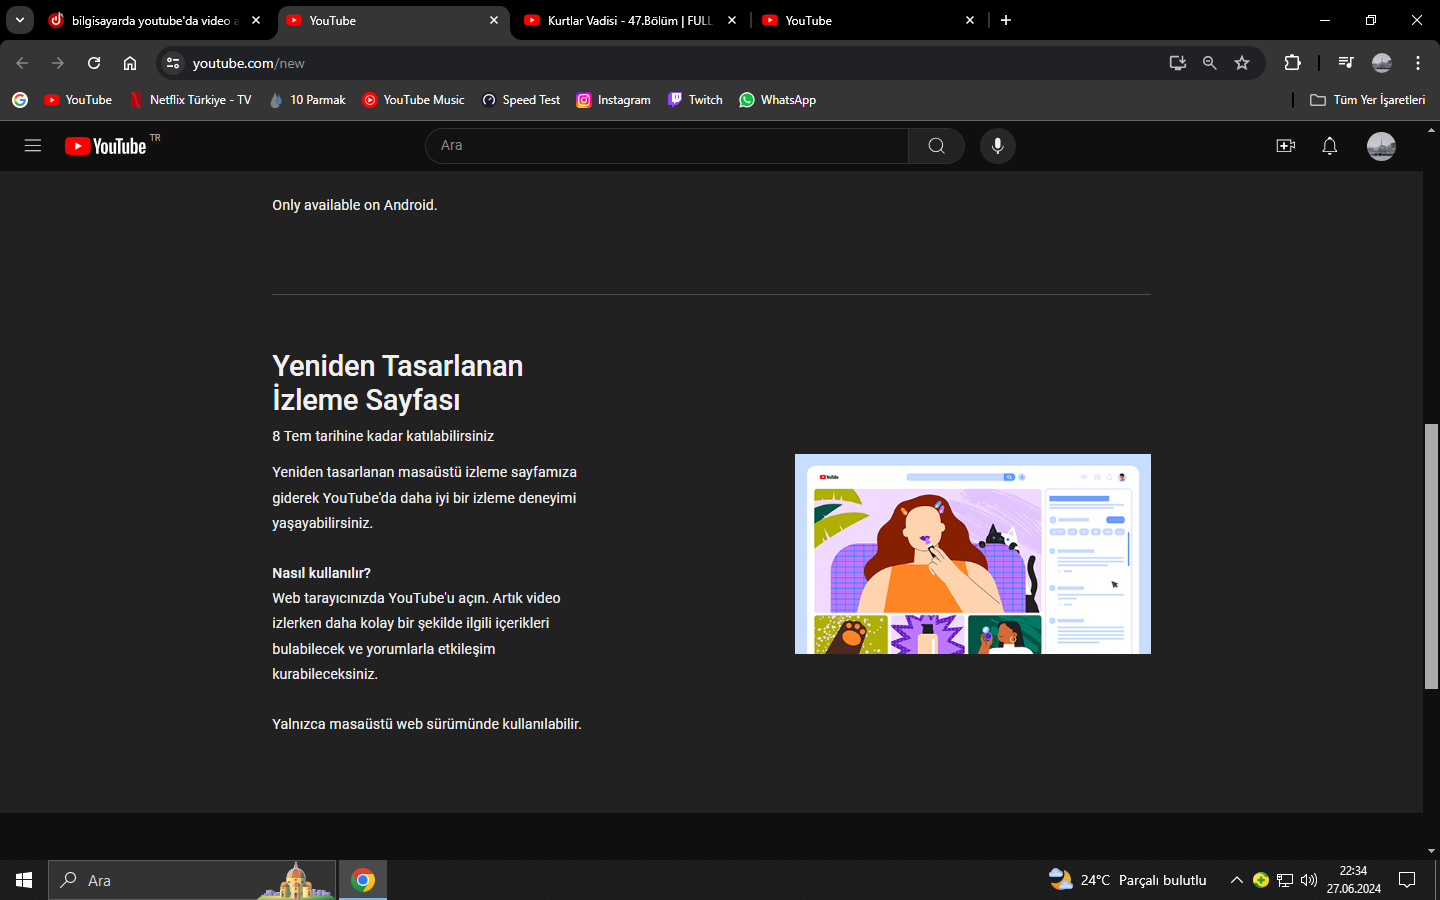Click scrollbar down arrow
The image size is (1440, 900).
tap(1432, 851)
